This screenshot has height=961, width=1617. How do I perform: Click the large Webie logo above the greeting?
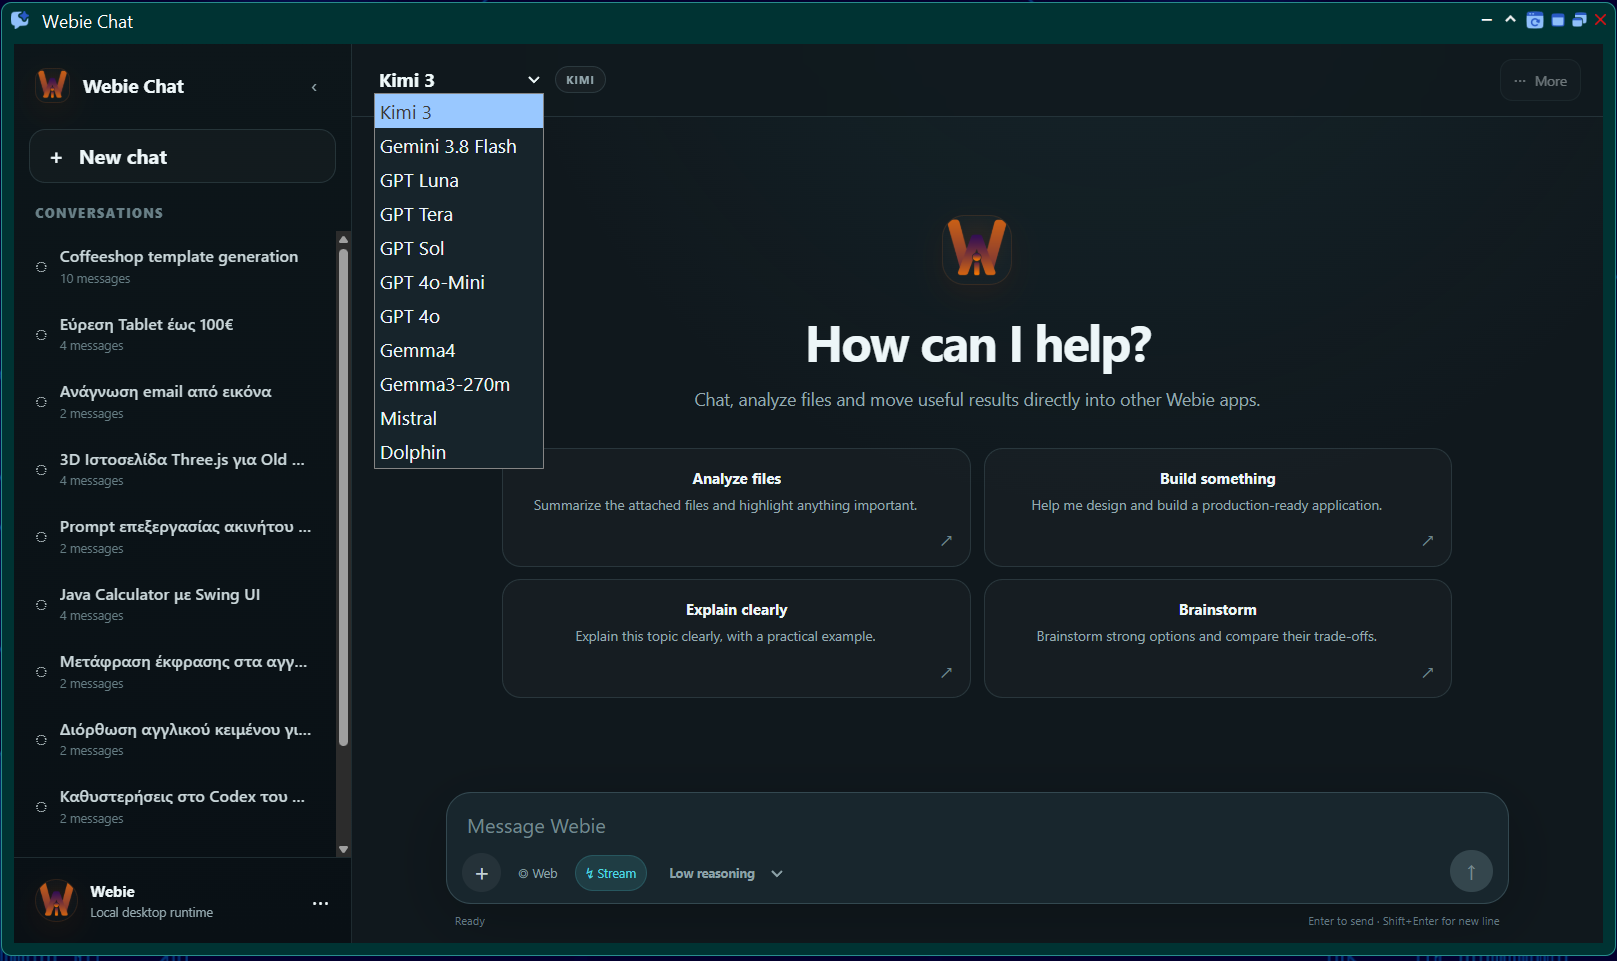[x=977, y=249]
